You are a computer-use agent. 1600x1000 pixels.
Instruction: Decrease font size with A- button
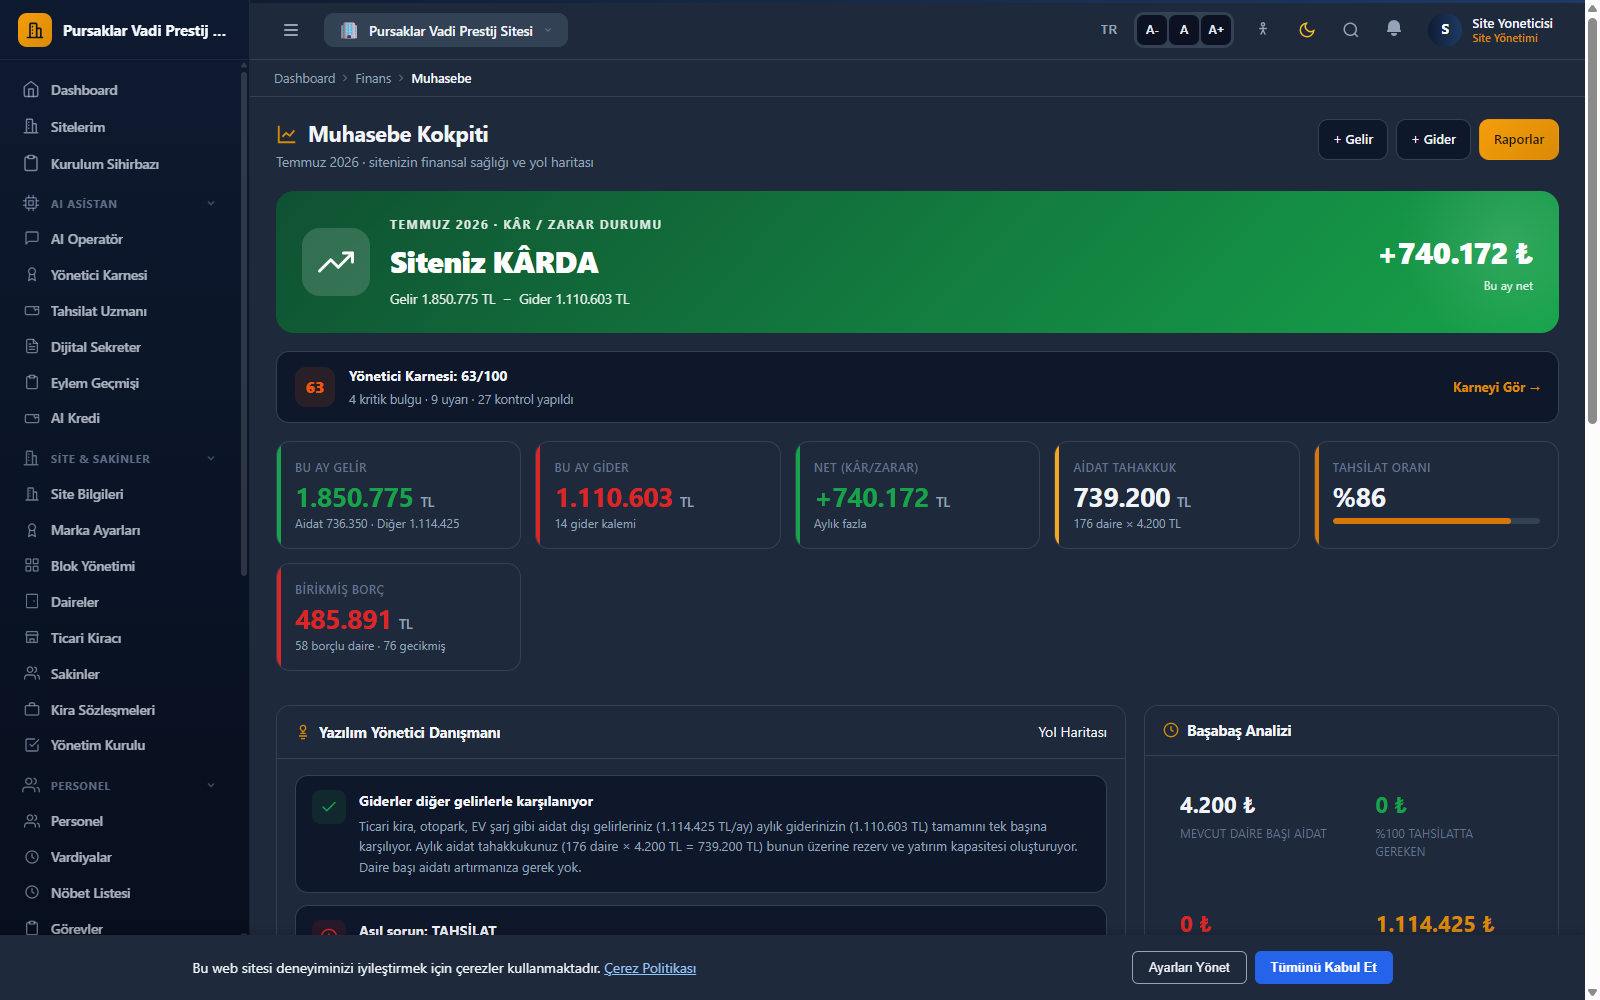click(x=1152, y=30)
